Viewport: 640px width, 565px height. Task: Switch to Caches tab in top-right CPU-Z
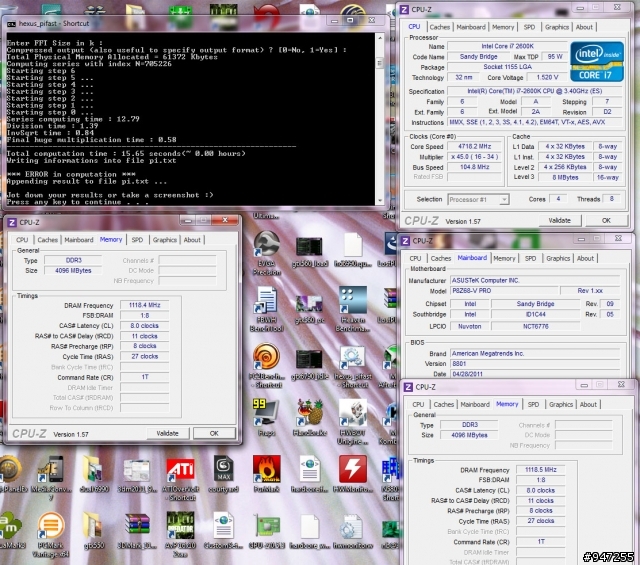tap(440, 27)
